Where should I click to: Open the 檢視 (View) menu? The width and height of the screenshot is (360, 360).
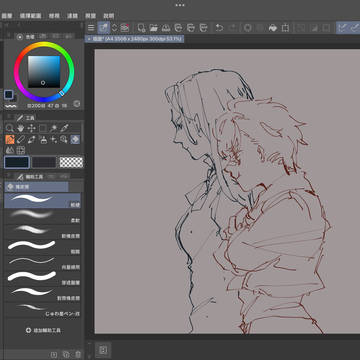(x=54, y=16)
